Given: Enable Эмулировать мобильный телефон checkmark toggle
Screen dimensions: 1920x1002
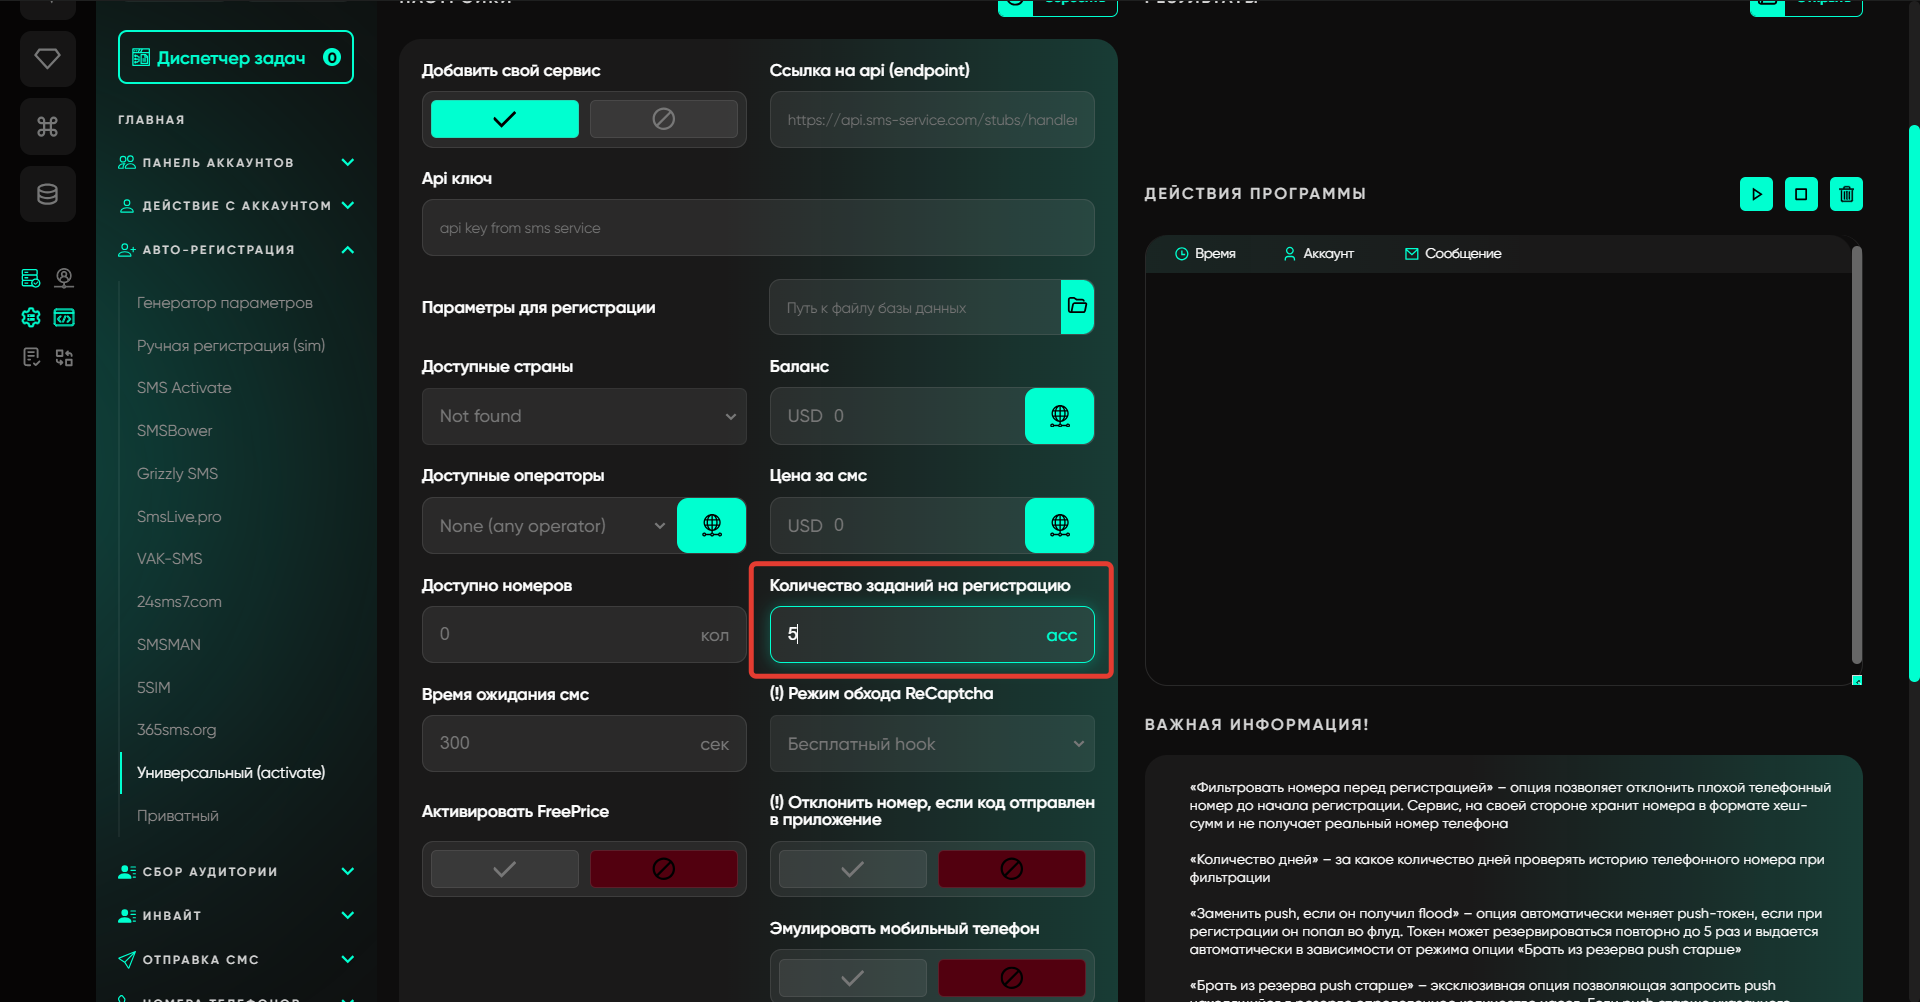Looking at the screenshot, I should coord(852,978).
